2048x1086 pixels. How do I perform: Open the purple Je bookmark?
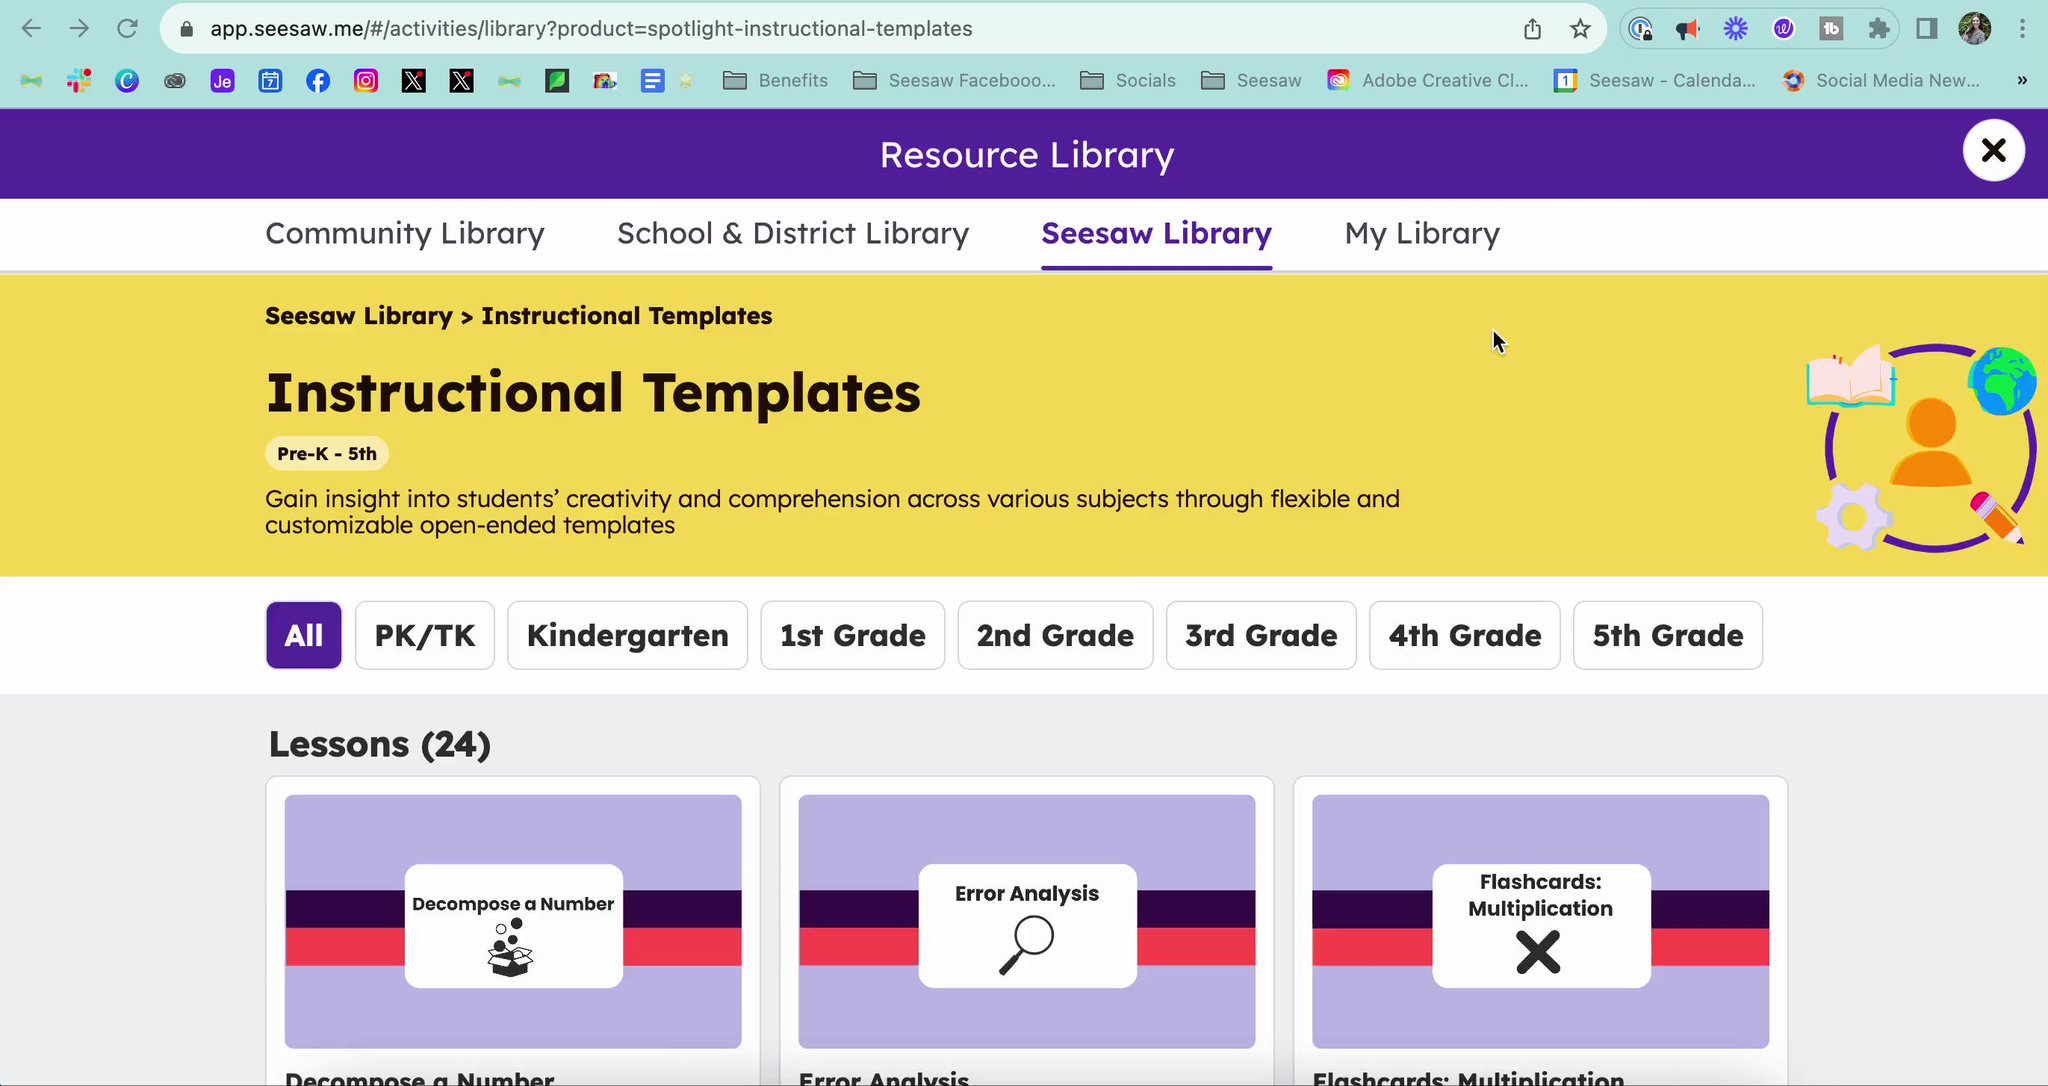click(x=223, y=81)
